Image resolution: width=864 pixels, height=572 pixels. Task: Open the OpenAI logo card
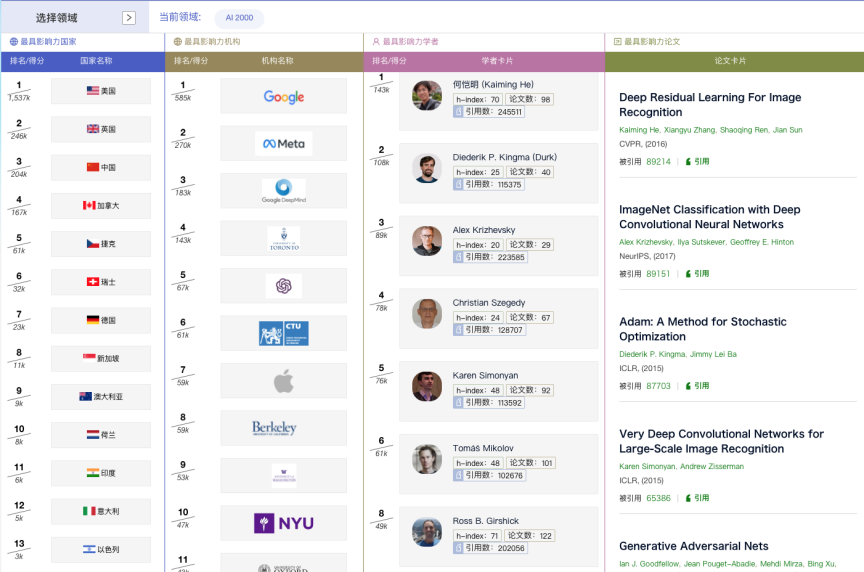(284, 286)
